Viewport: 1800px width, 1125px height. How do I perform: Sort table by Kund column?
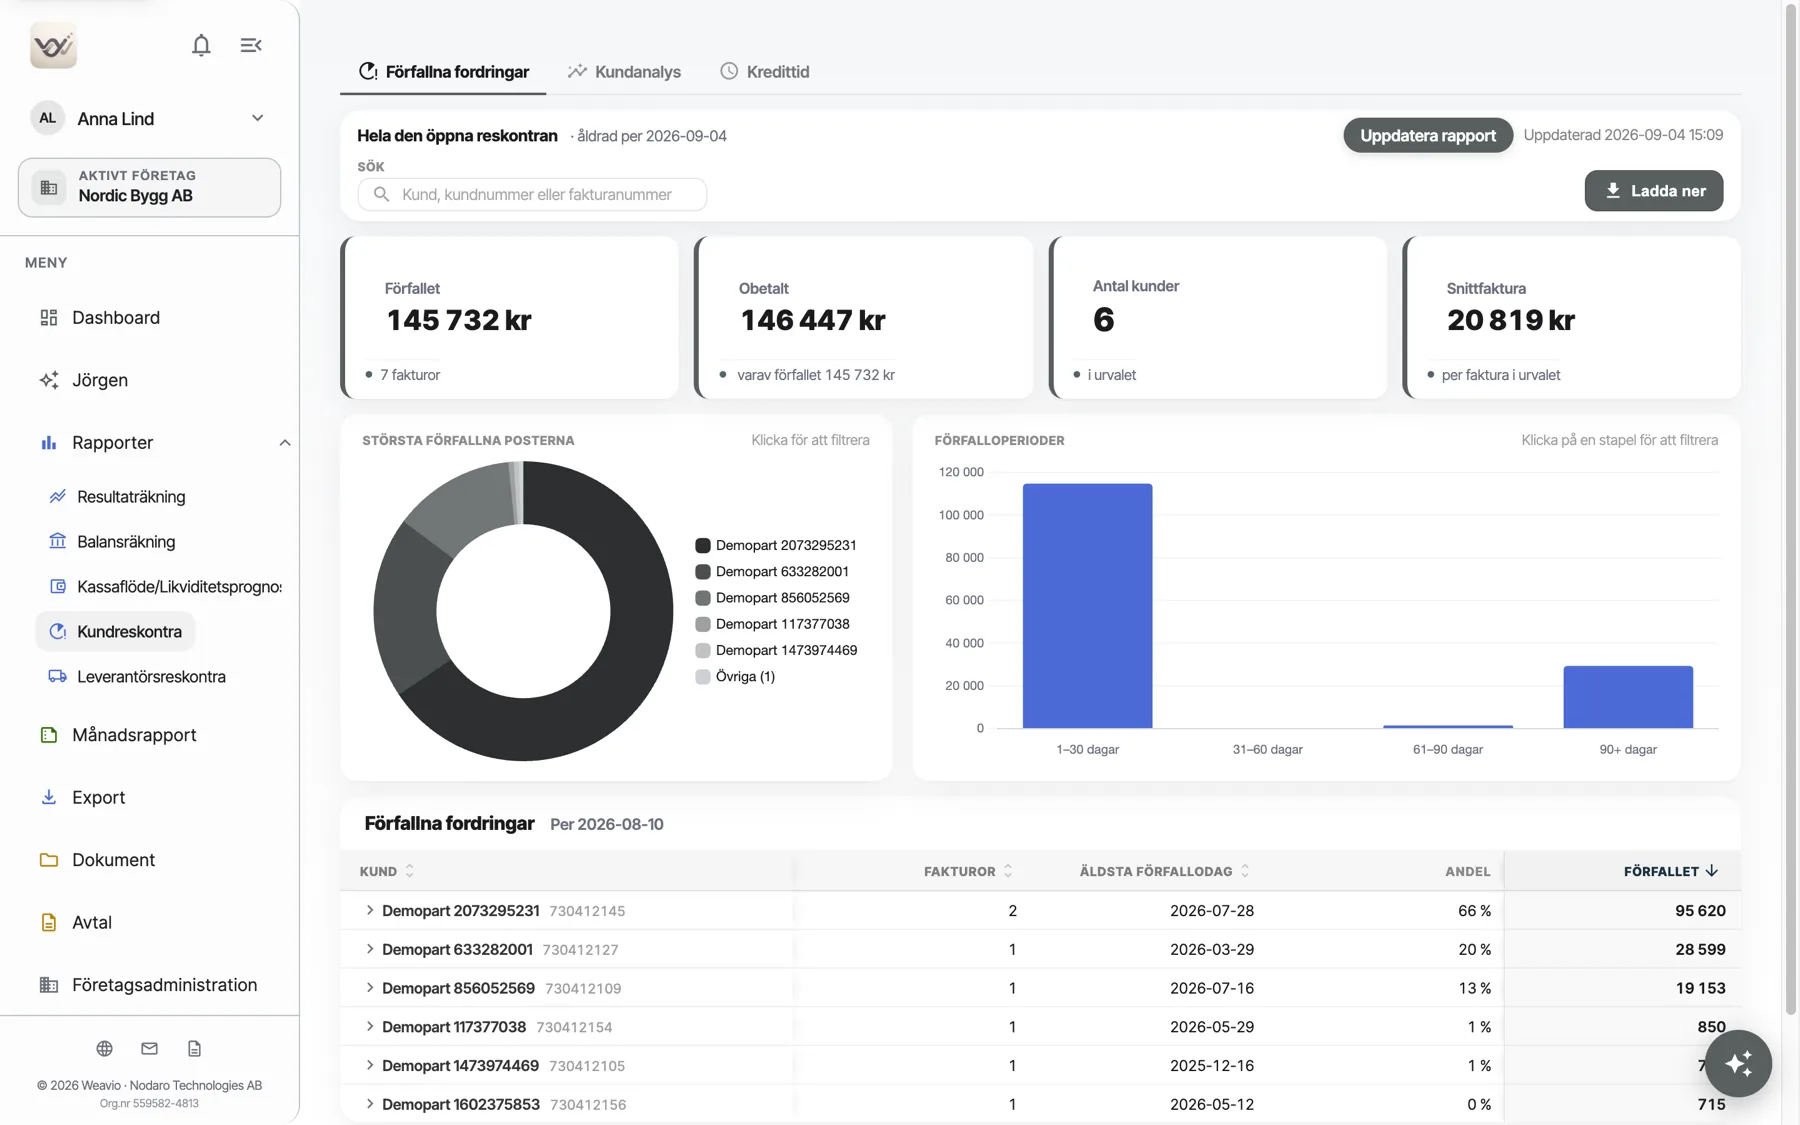coord(387,871)
